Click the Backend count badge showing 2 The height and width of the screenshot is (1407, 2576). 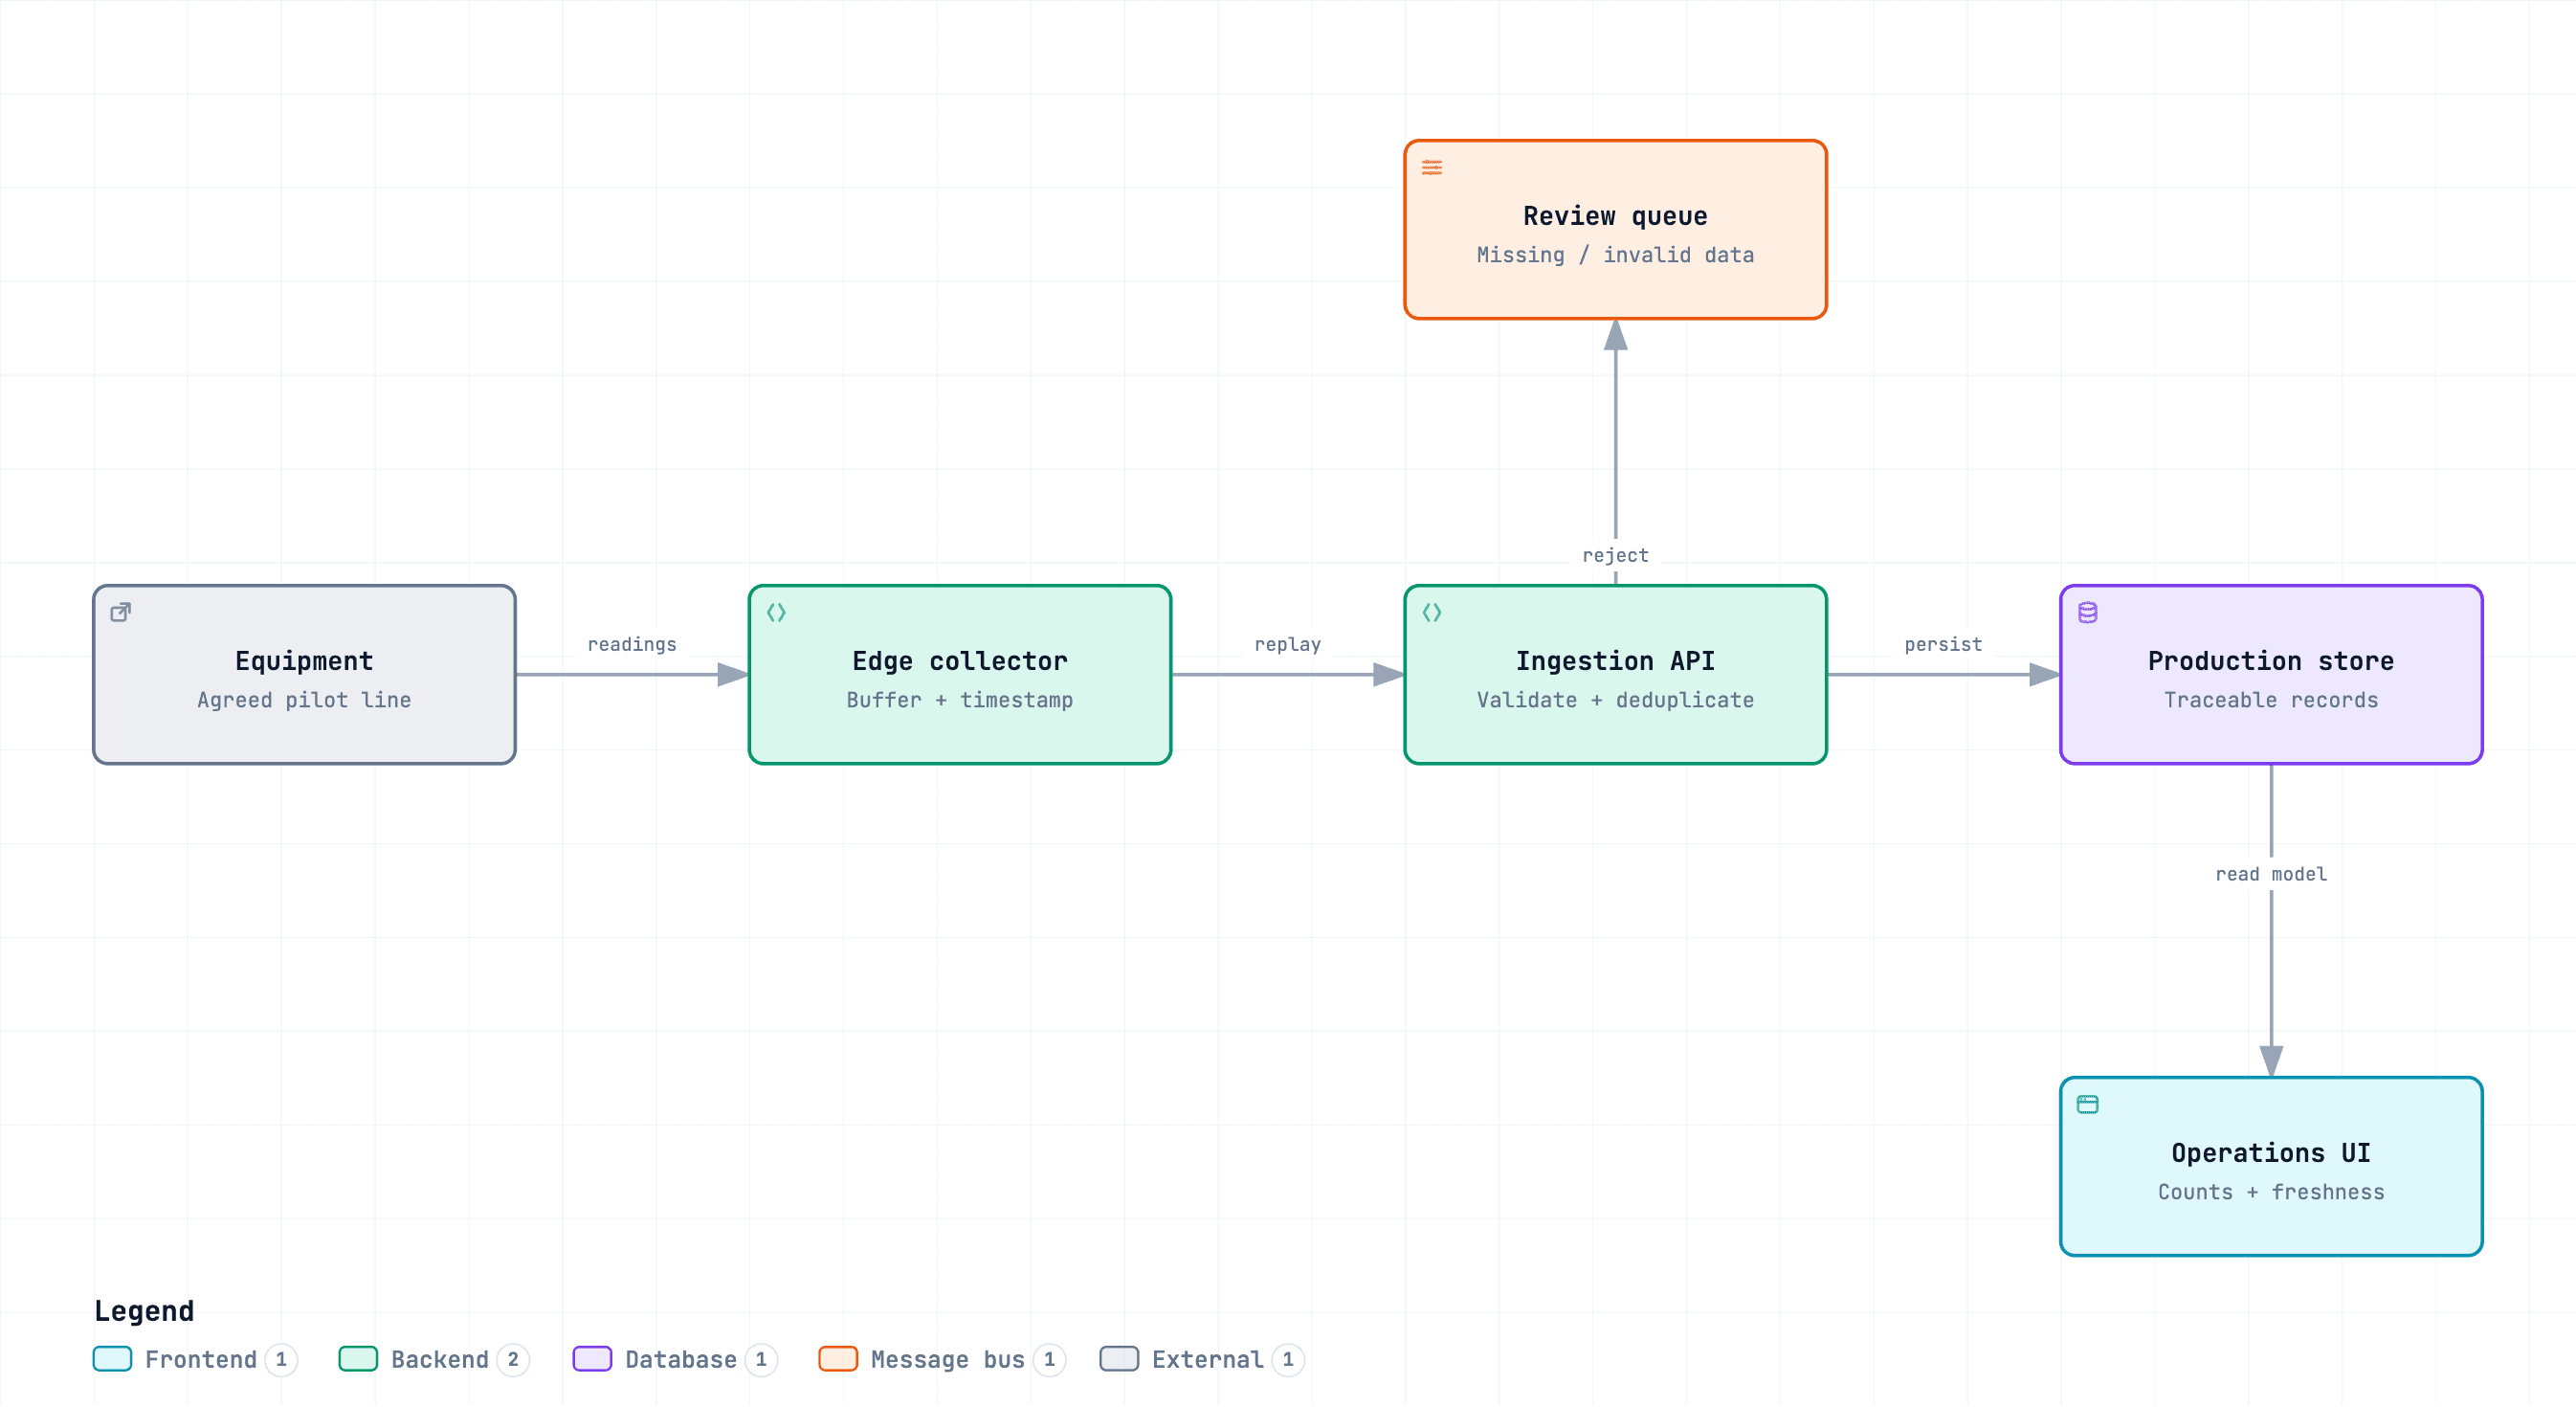pos(513,1360)
